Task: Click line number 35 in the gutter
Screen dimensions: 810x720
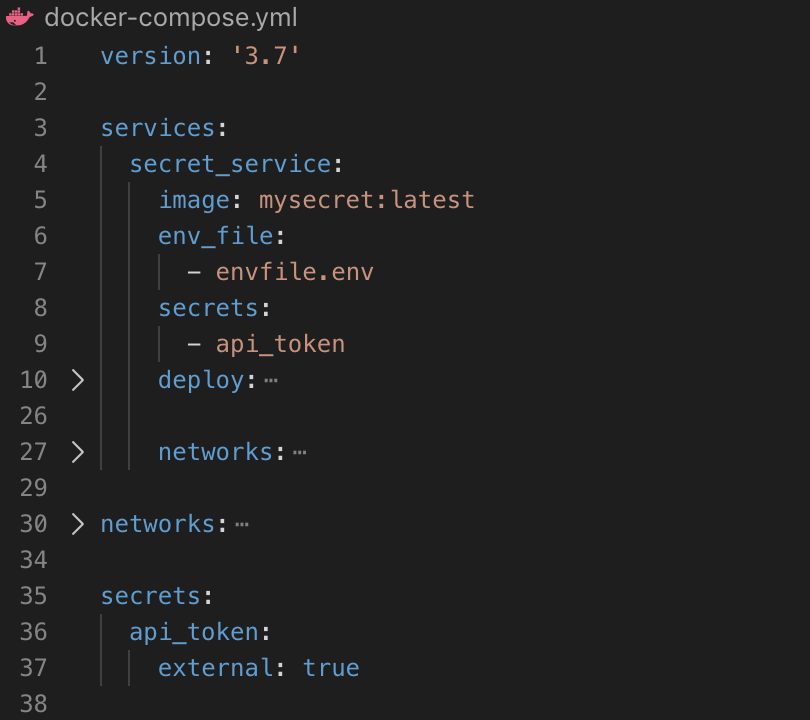Action: (x=33, y=596)
